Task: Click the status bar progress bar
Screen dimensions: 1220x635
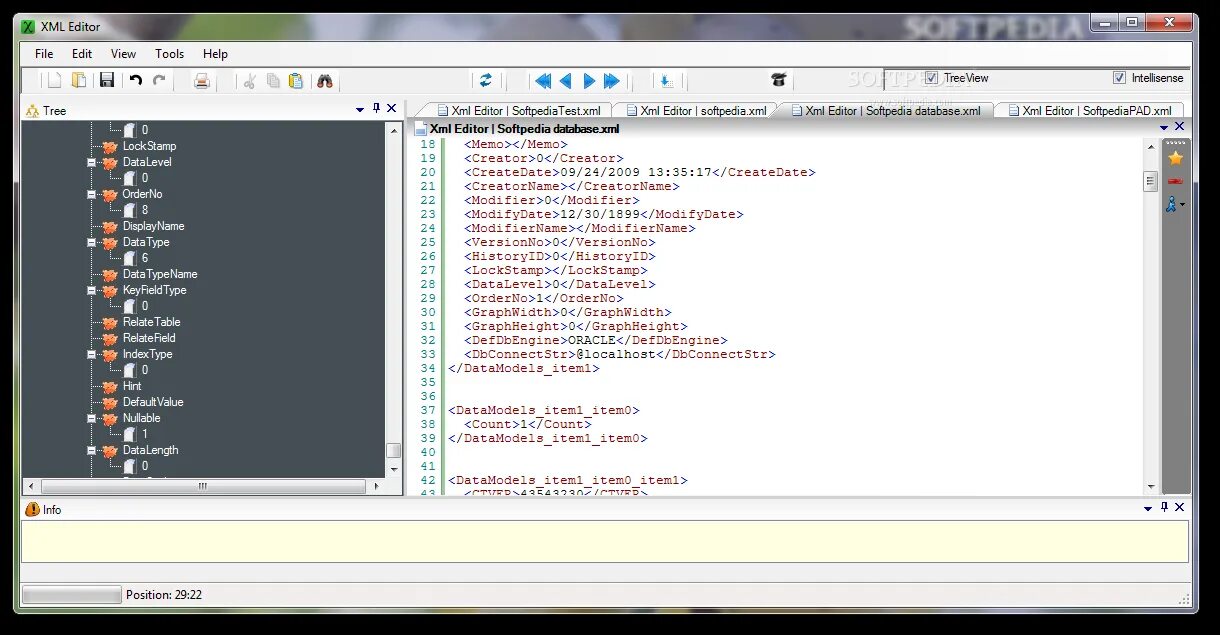Action: (71, 595)
